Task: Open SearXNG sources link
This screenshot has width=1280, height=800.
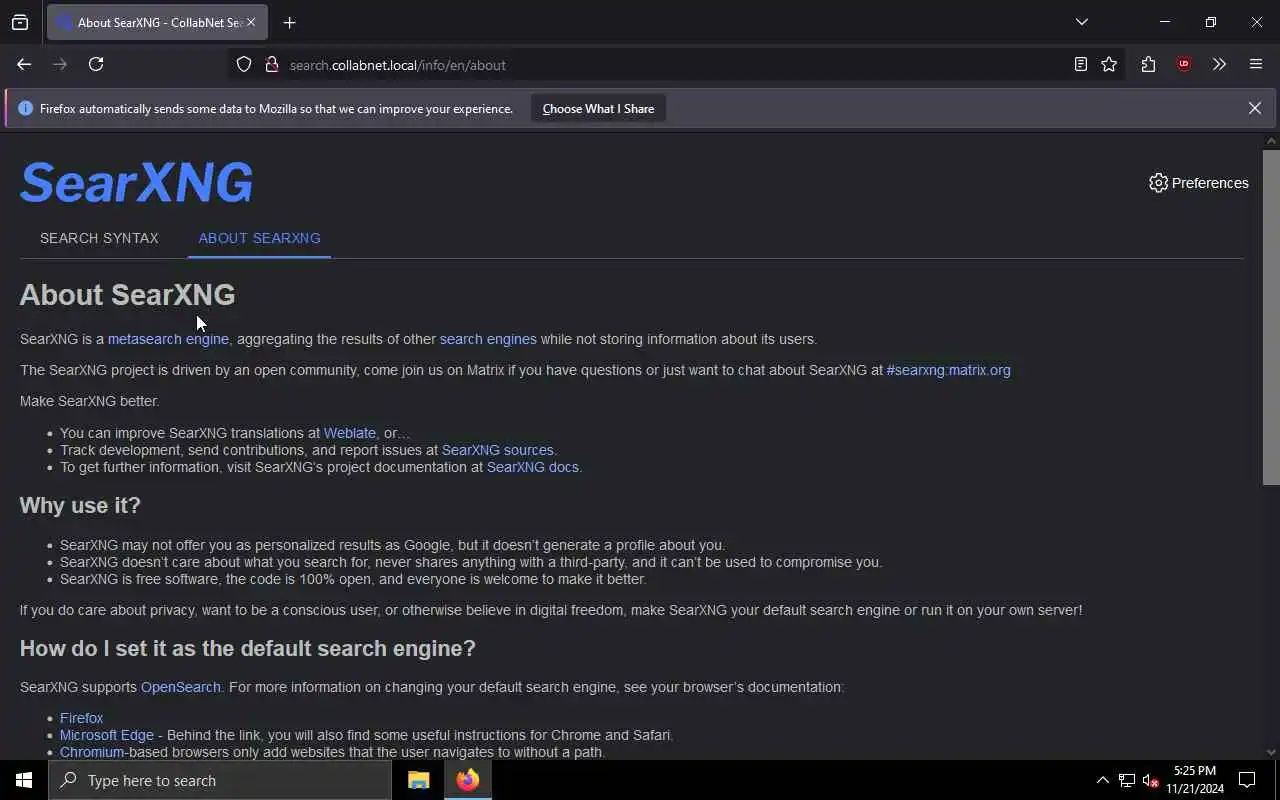Action: (x=497, y=450)
